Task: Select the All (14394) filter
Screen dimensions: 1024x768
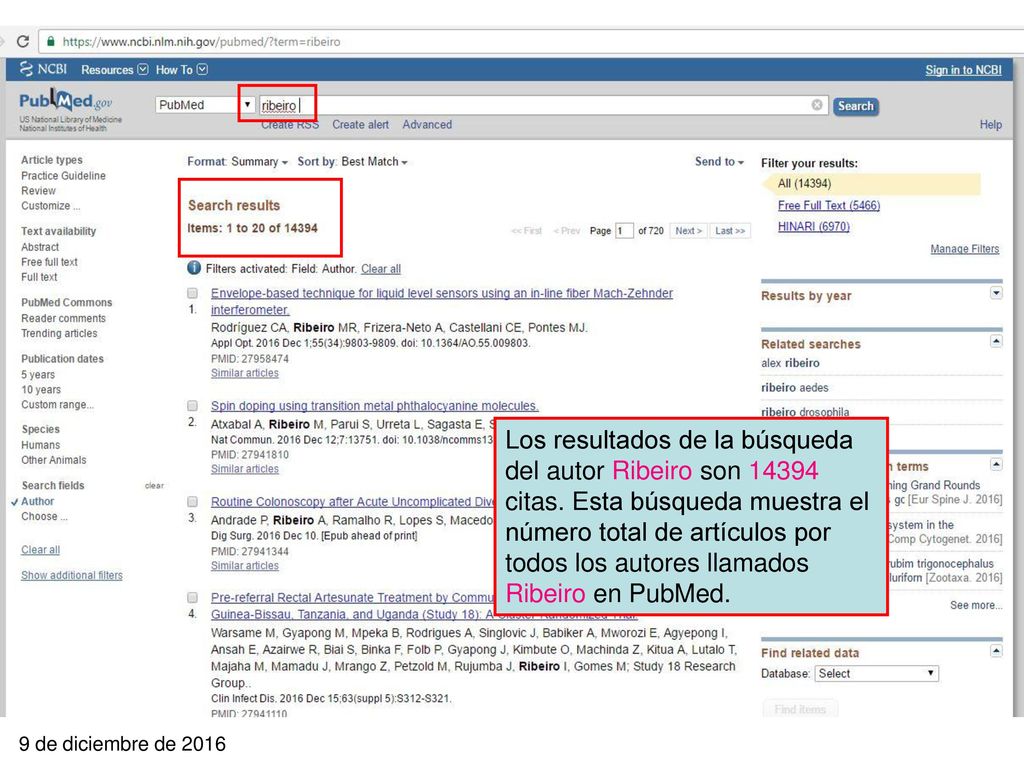Action: point(805,184)
